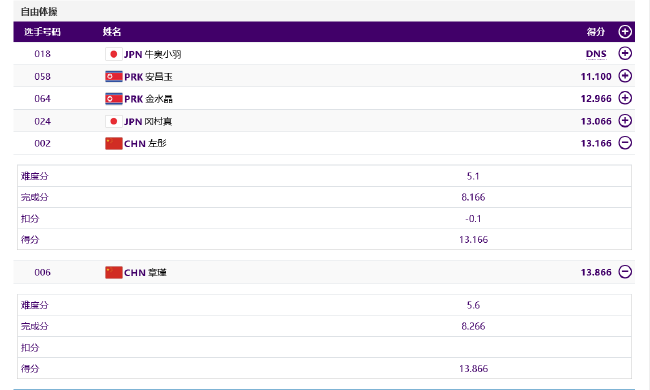Screen dimensions: 650x390
Task: Click China flag icon in row 002
Action: coord(114,143)
